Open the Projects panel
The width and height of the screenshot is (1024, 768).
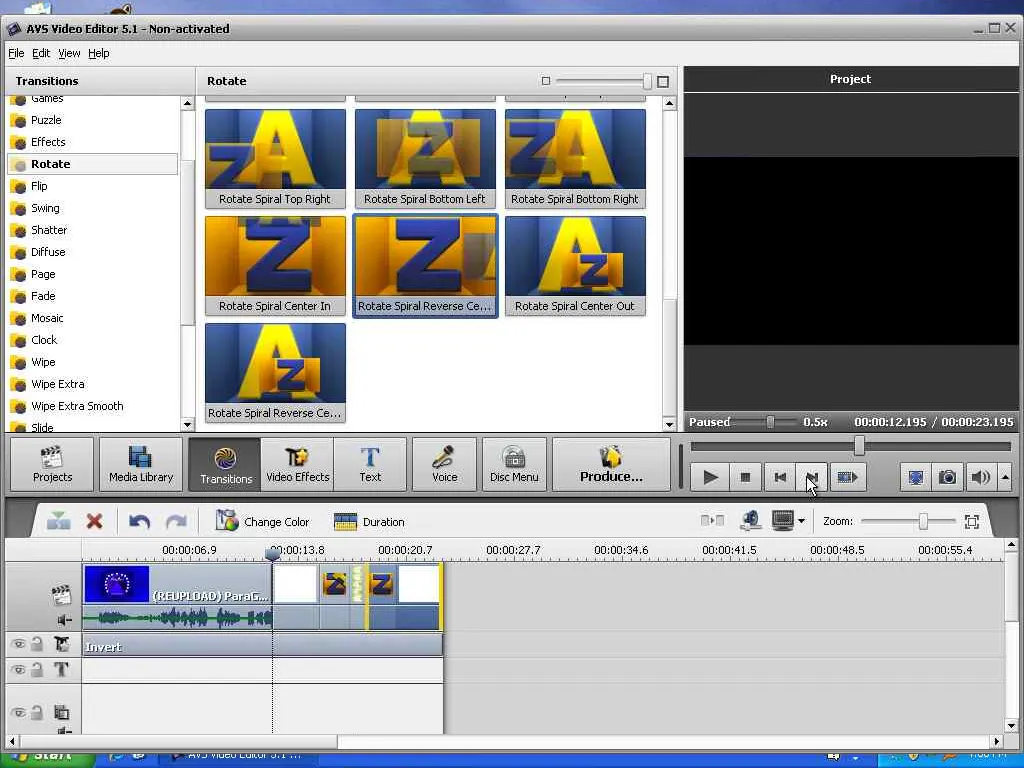click(x=52, y=464)
